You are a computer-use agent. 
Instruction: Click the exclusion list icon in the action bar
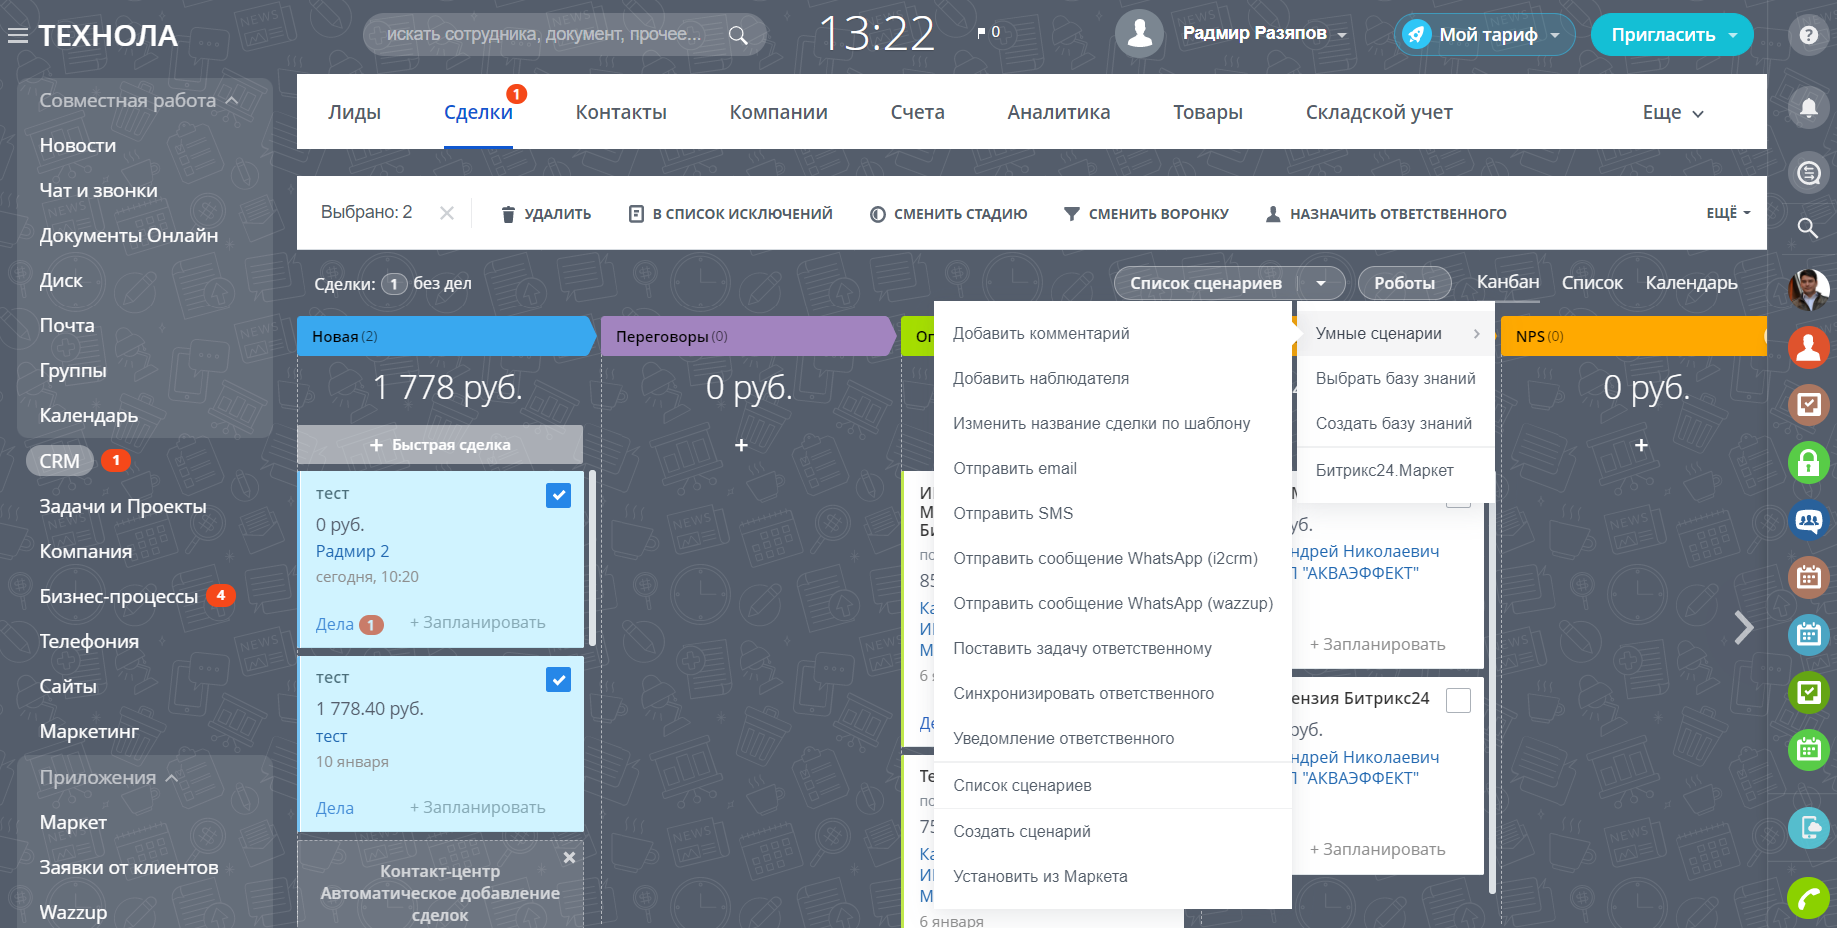[636, 214]
